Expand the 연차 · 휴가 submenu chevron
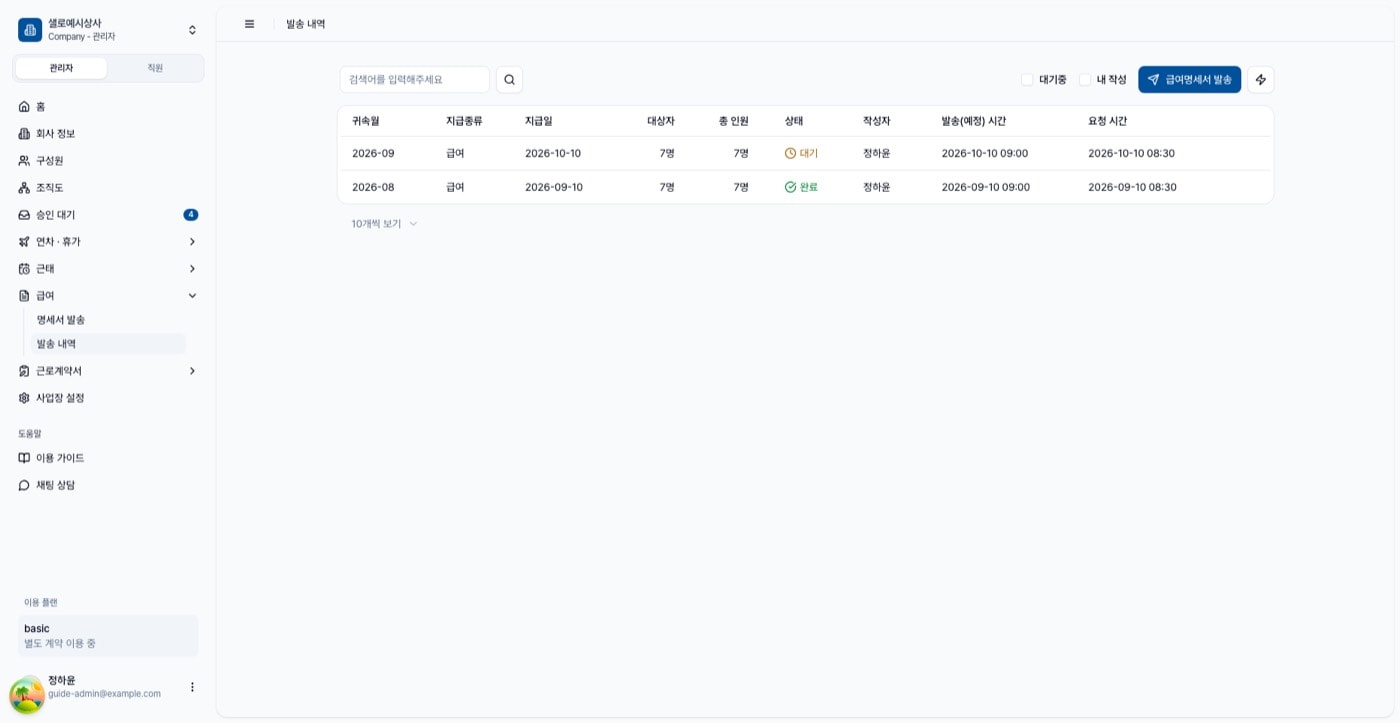 pyautogui.click(x=192, y=241)
